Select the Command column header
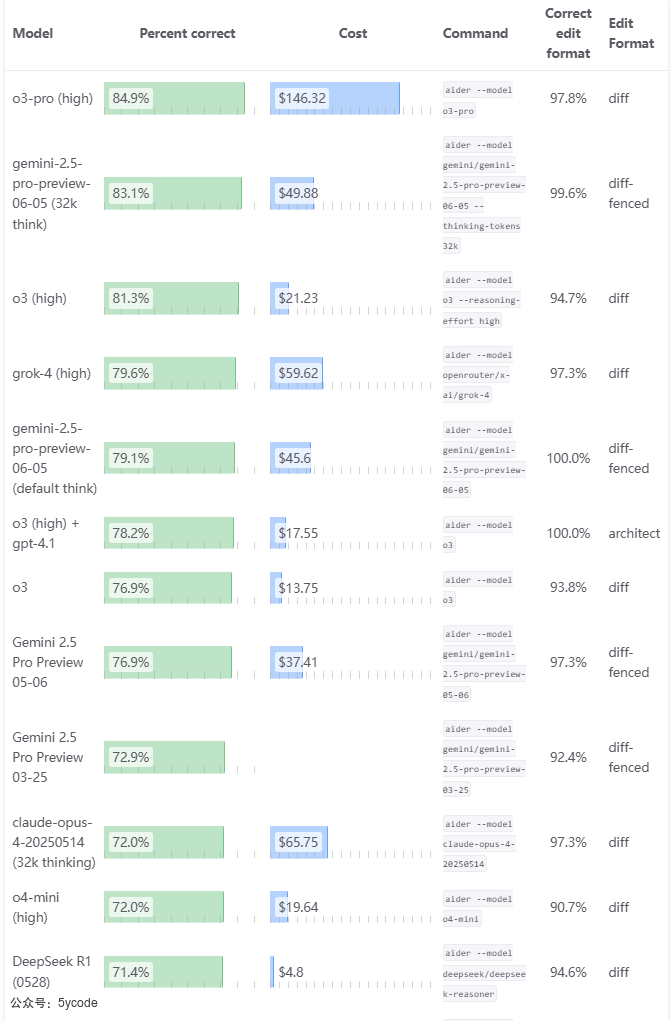Screen dimensions: 671x1021 (x=475, y=33)
